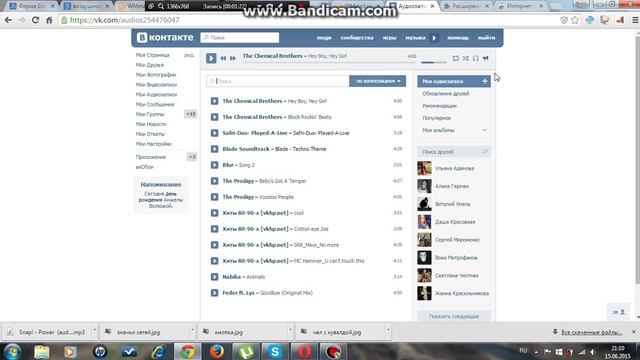This screenshot has height=360, width=640.
Task: Expand Мои альбомы dropdown arrow
Action: point(484,130)
